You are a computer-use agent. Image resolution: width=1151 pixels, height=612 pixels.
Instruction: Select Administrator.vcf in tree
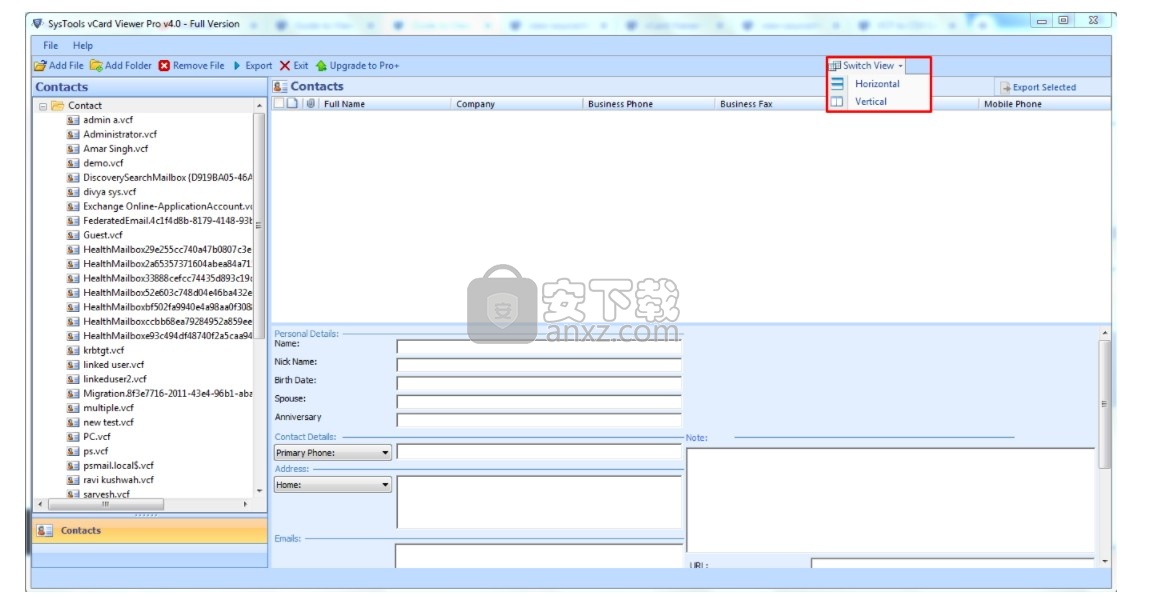tap(120, 134)
